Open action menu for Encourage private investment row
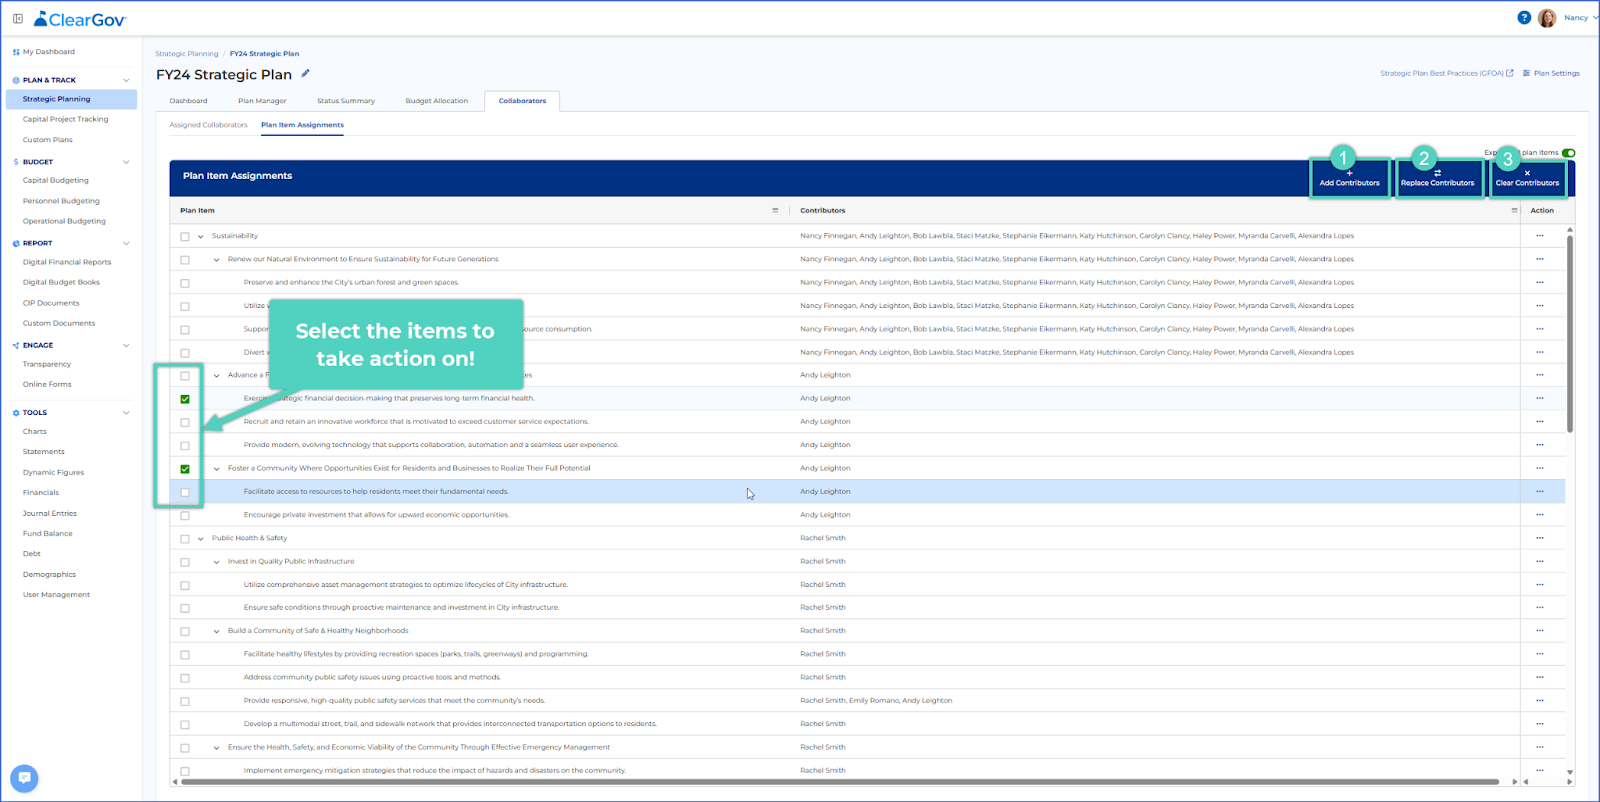This screenshot has height=802, width=1600. coord(1540,514)
